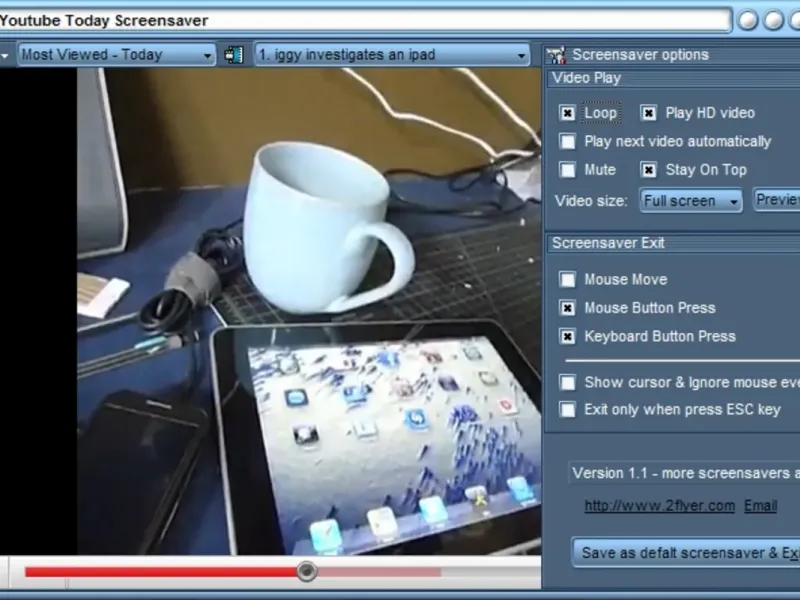Toggle the Loop checkbox
800x600 pixels.
point(567,113)
